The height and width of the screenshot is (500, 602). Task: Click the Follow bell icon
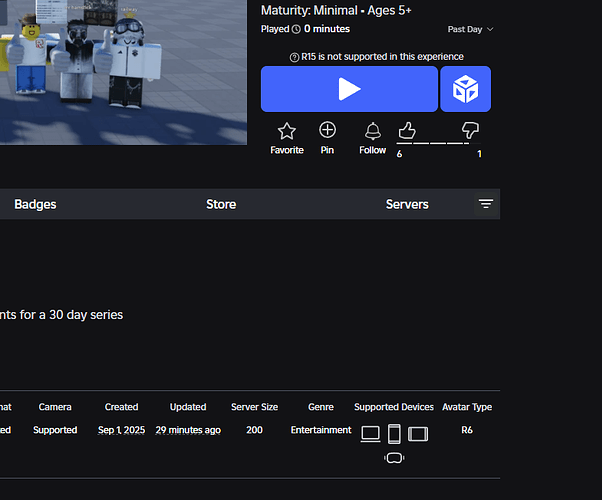(x=373, y=131)
